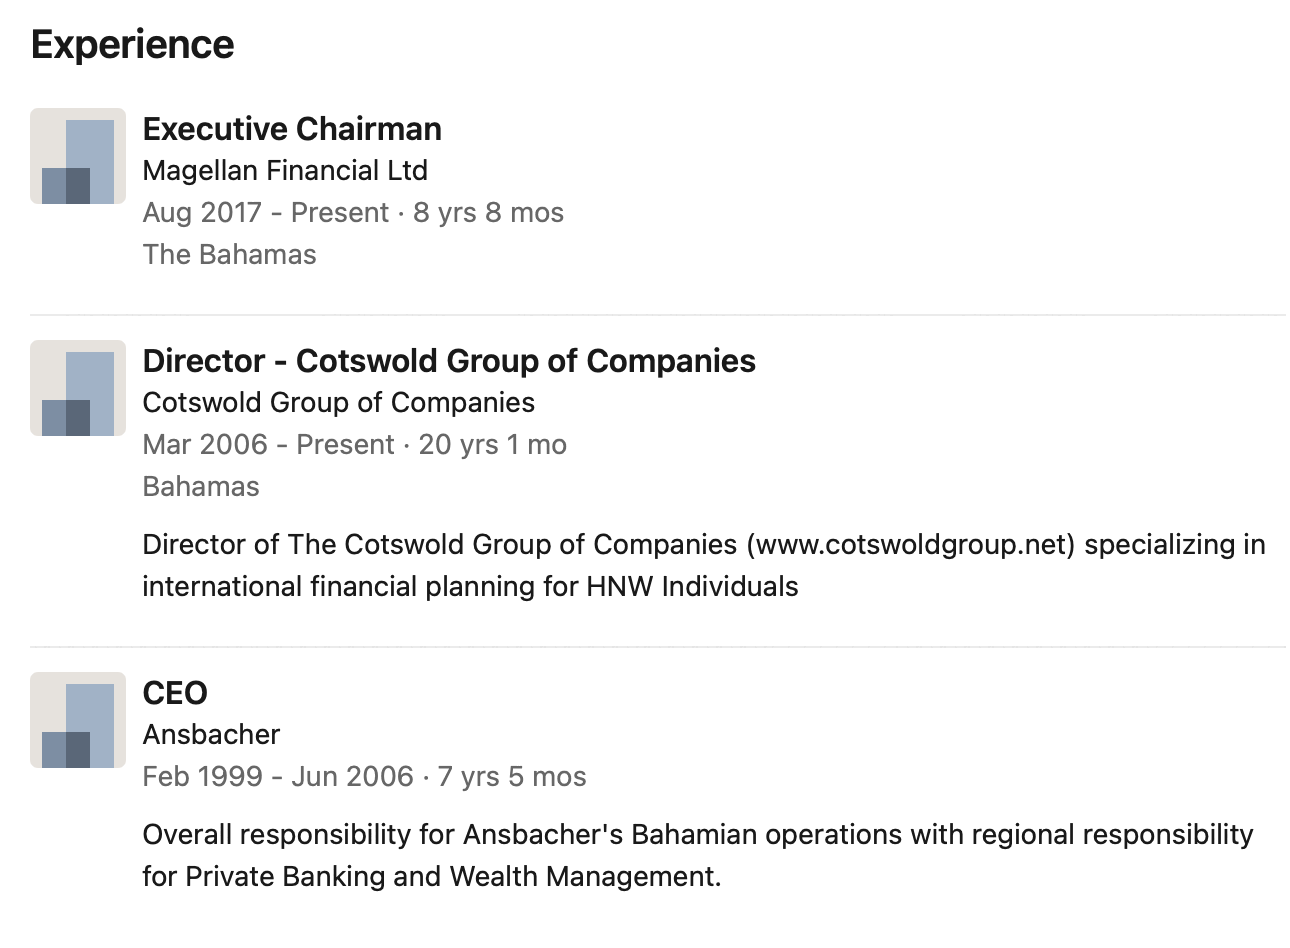Open Director - Cotswold Group of Companies title
This screenshot has width=1290, height=948.
449,361
